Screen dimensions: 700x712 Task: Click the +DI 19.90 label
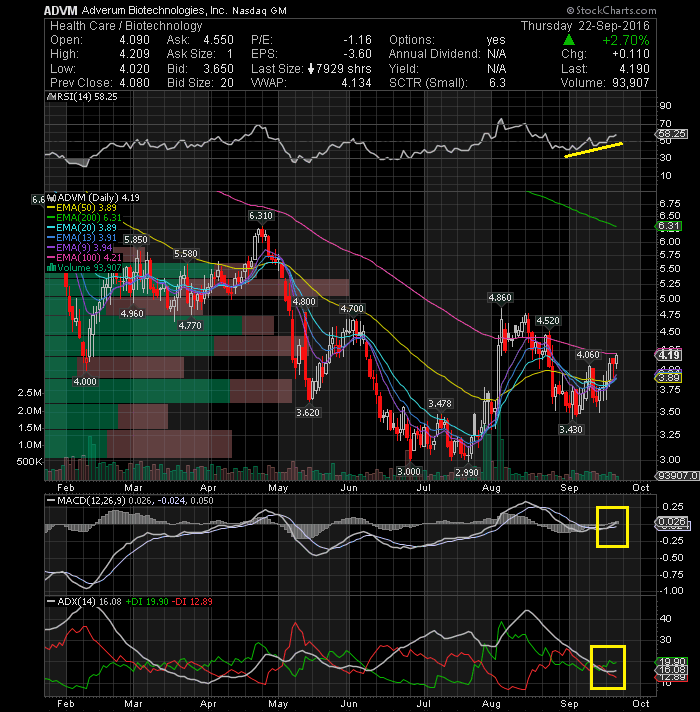click(147, 602)
